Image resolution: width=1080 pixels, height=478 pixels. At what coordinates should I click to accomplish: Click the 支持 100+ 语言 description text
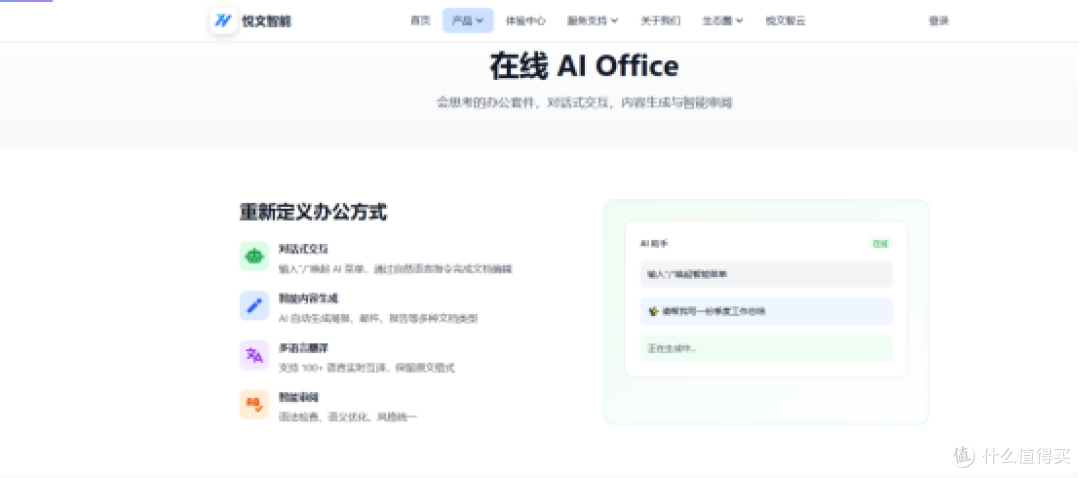coord(366,368)
